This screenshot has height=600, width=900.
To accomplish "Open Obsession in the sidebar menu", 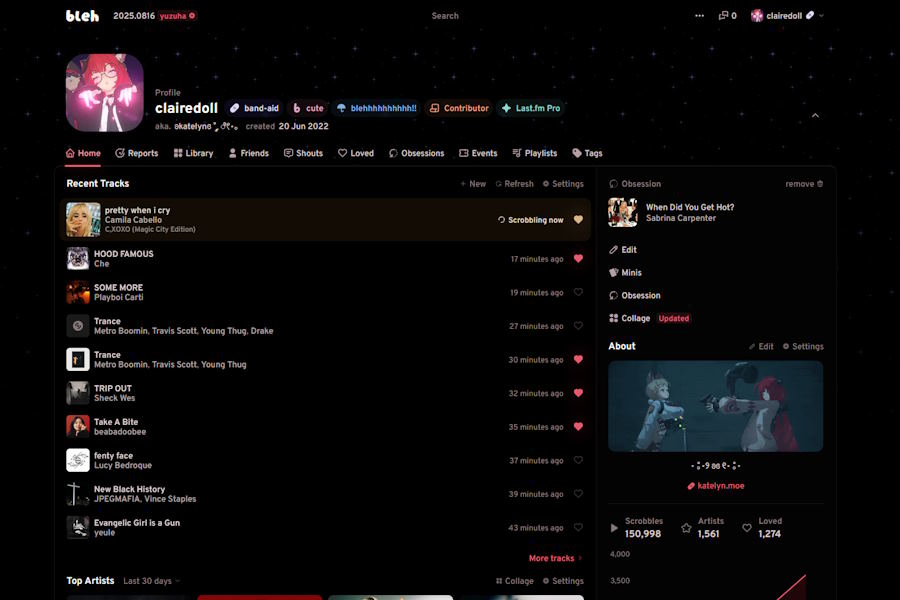I will [x=634, y=296].
